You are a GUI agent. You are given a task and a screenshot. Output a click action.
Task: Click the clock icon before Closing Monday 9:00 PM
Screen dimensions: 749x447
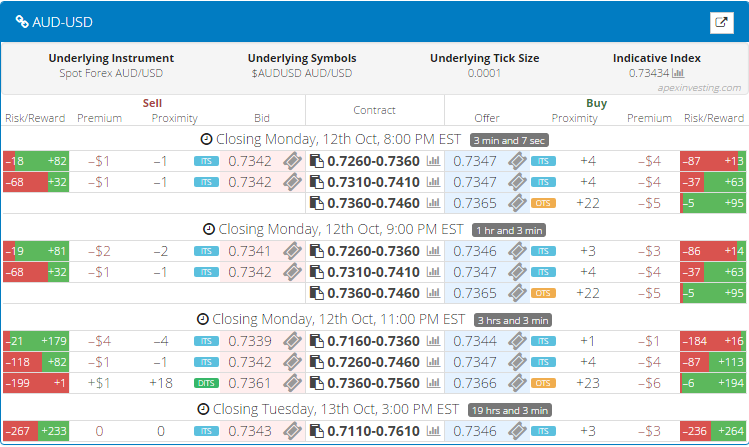point(208,229)
